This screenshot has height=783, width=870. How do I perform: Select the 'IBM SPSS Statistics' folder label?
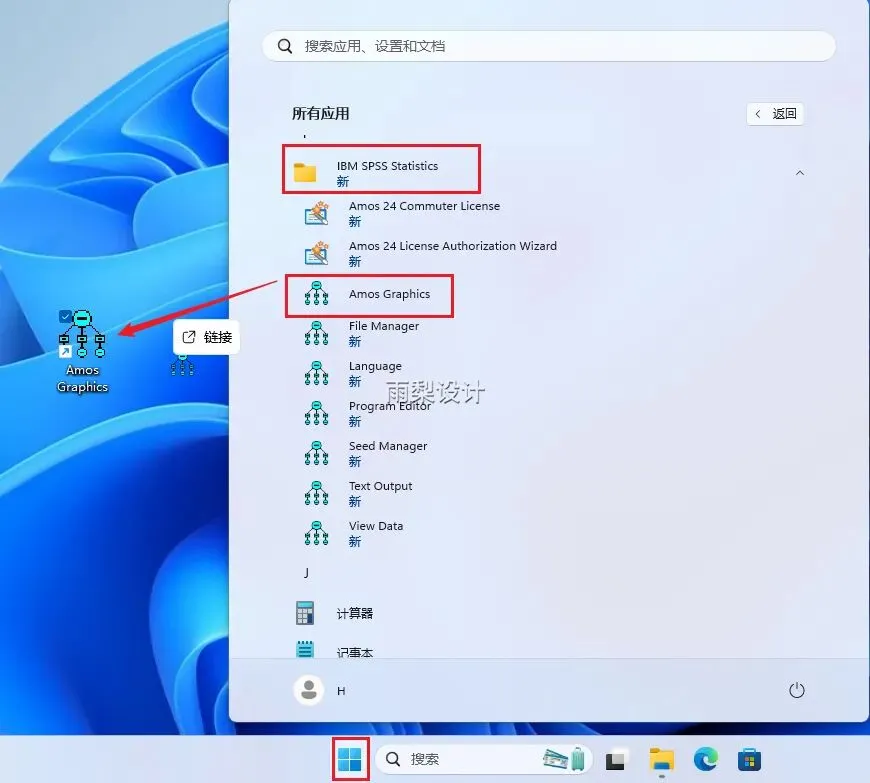[x=387, y=166]
